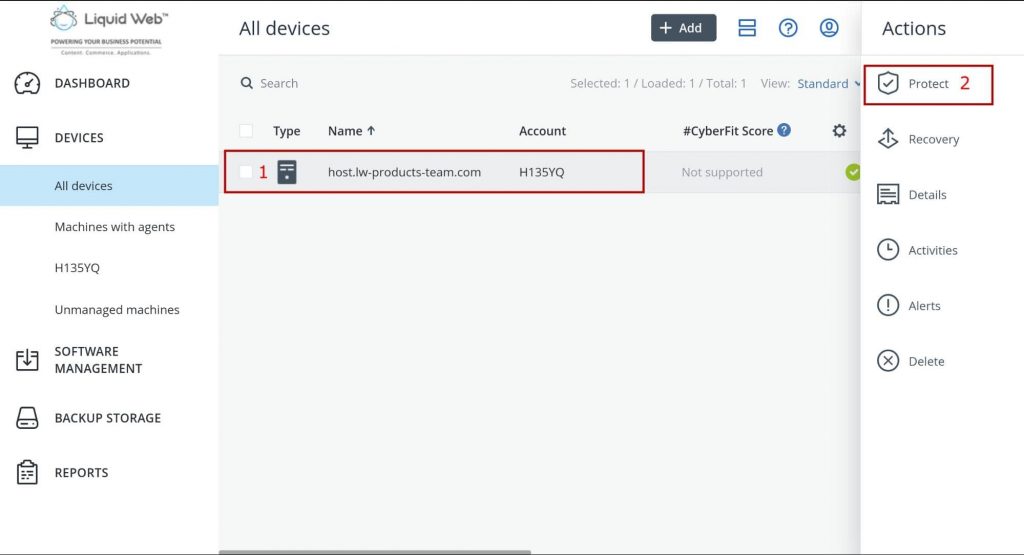Select H135YQ group in sidebar

[77, 268]
